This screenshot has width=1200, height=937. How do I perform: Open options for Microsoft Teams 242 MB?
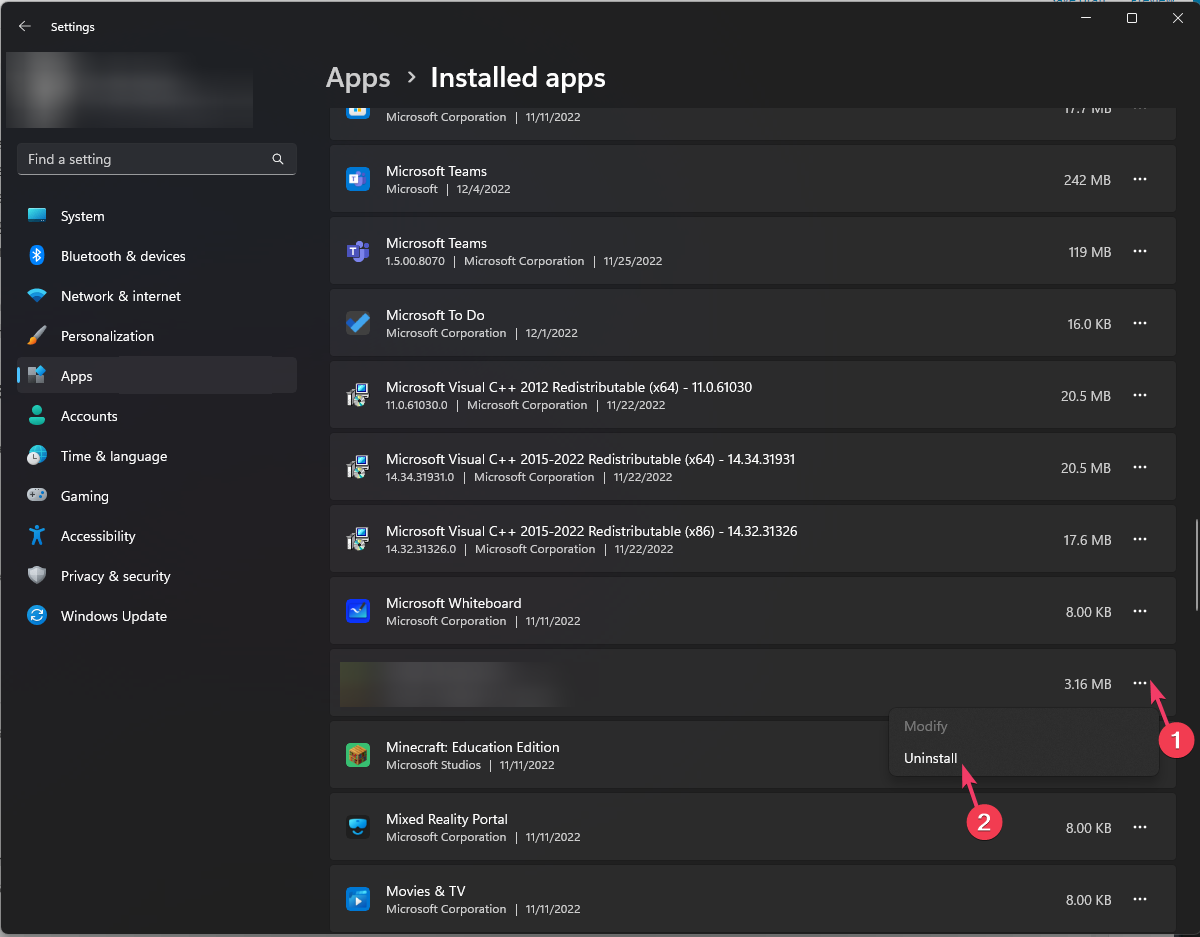pos(1139,179)
